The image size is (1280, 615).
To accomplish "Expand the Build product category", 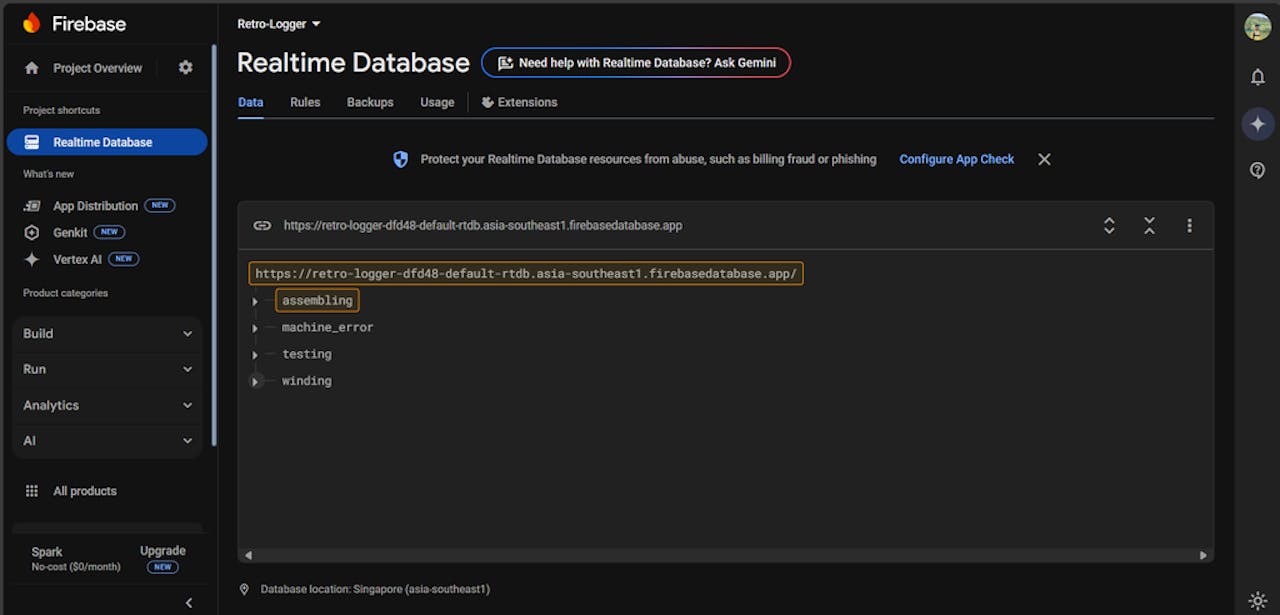I will (x=107, y=334).
